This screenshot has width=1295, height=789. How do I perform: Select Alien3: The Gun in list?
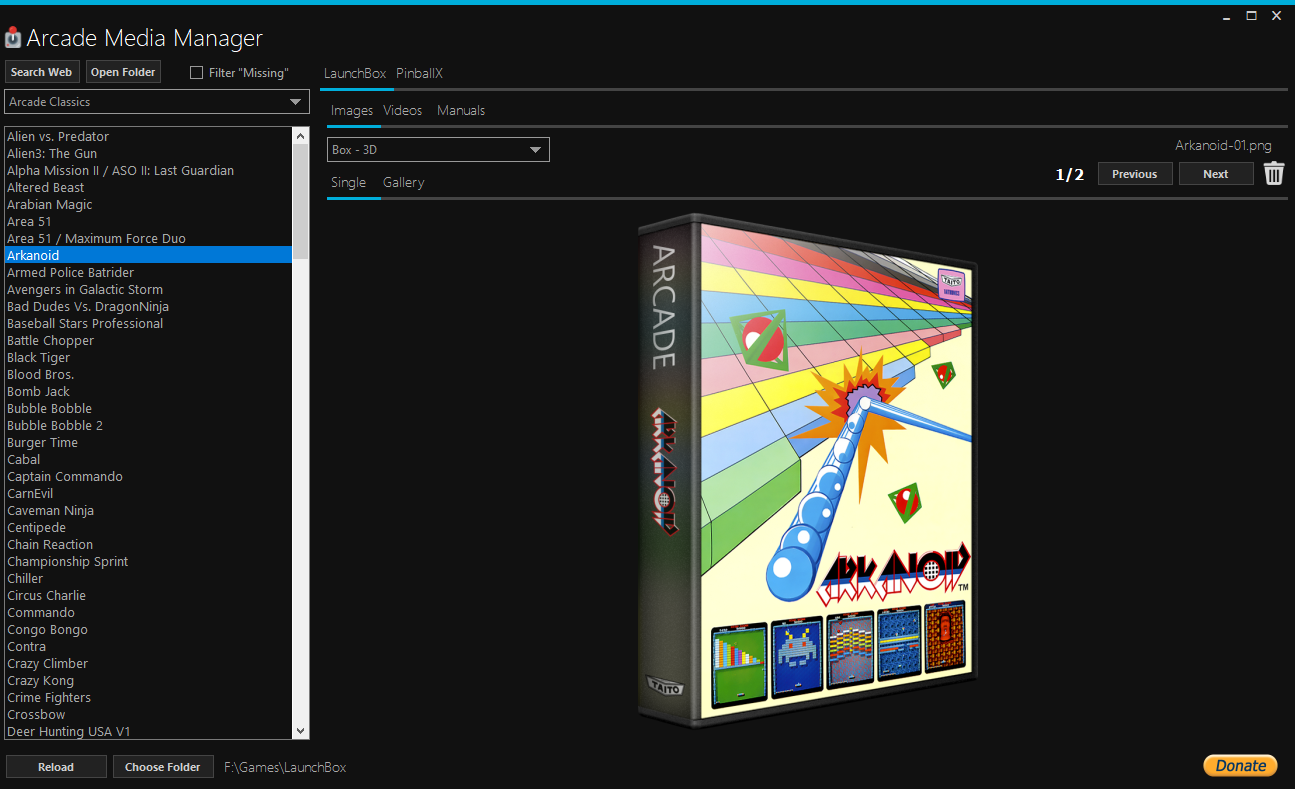[x=149, y=154]
